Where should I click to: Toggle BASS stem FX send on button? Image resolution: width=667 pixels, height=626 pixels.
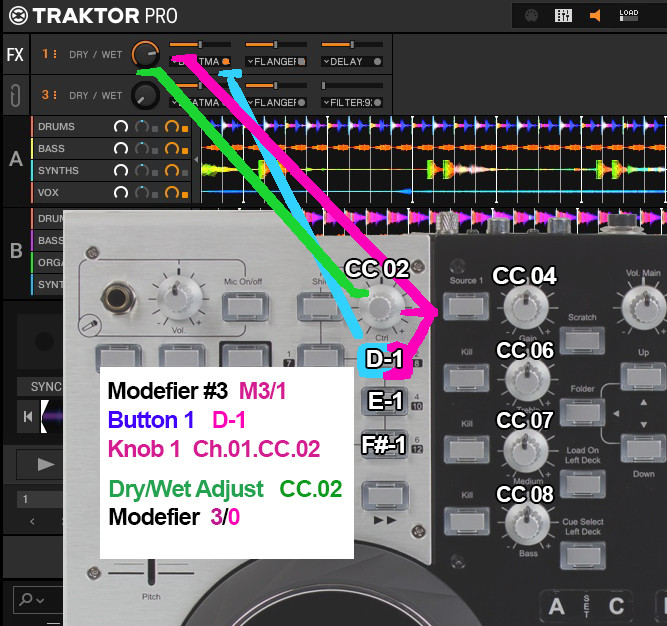click(x=185, y=151)
